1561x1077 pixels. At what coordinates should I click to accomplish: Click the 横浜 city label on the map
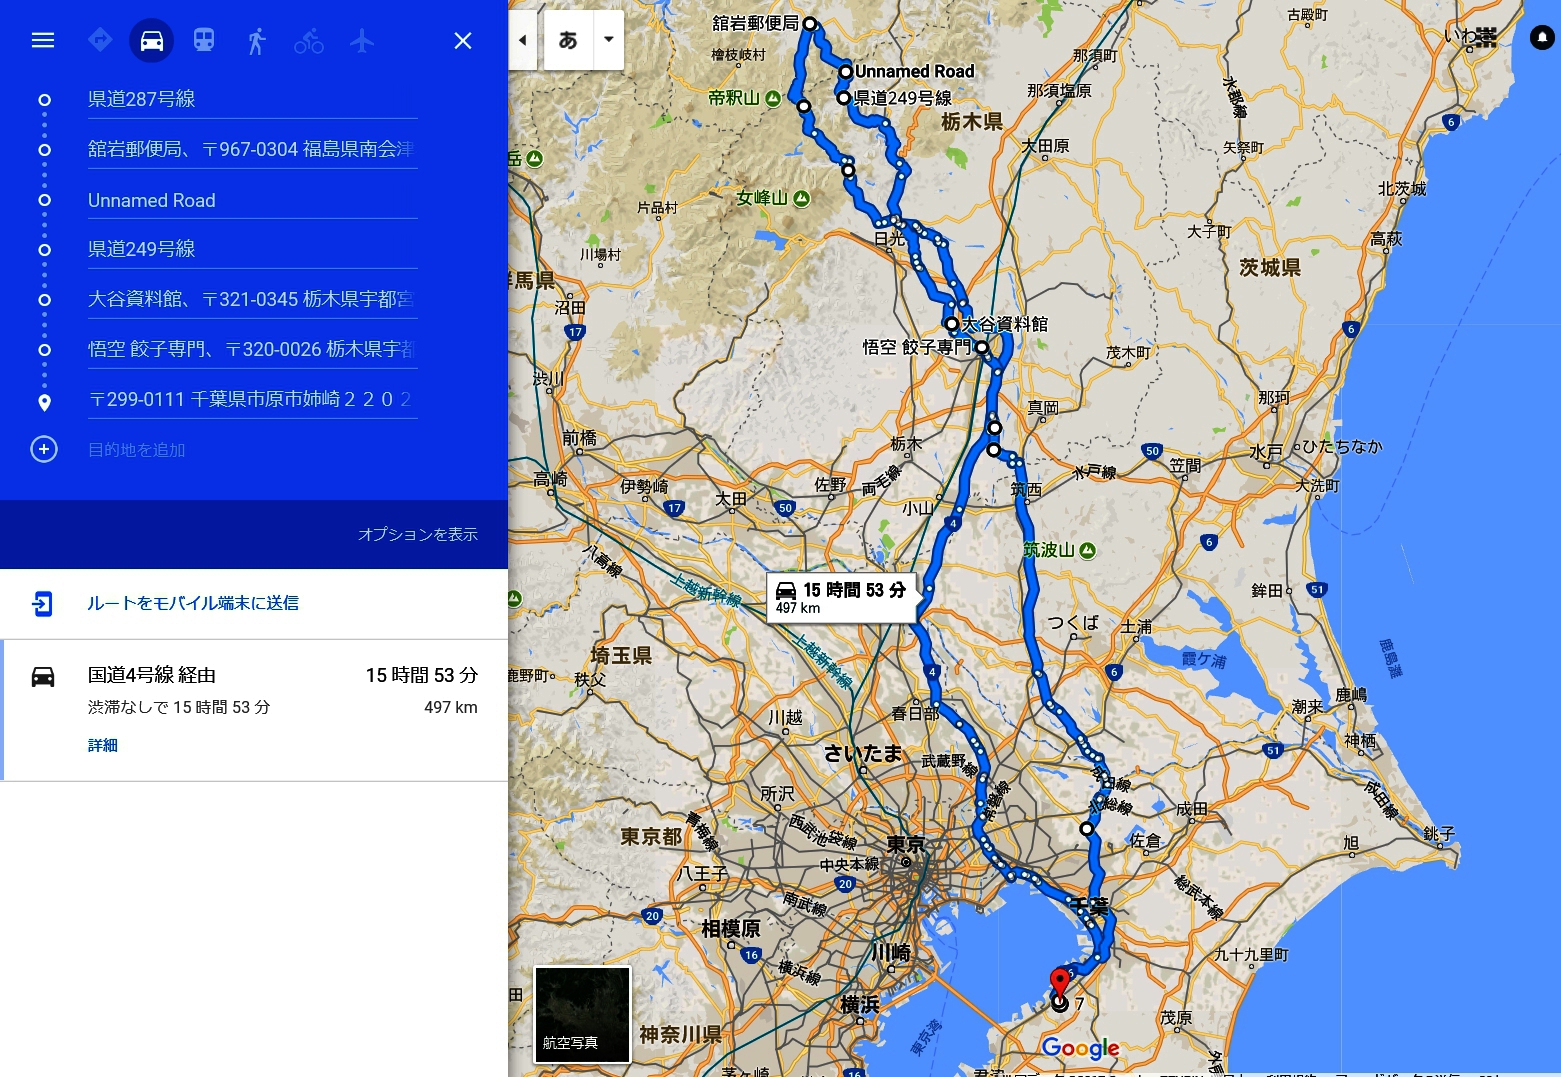[860, 1004]
